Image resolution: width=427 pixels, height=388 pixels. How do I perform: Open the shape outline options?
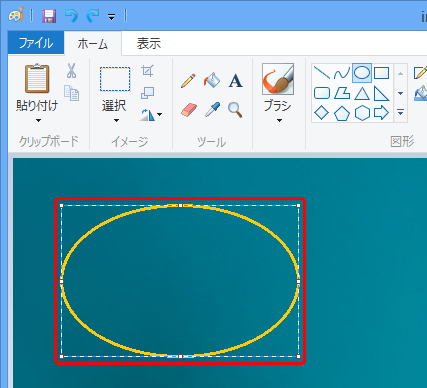420,73
